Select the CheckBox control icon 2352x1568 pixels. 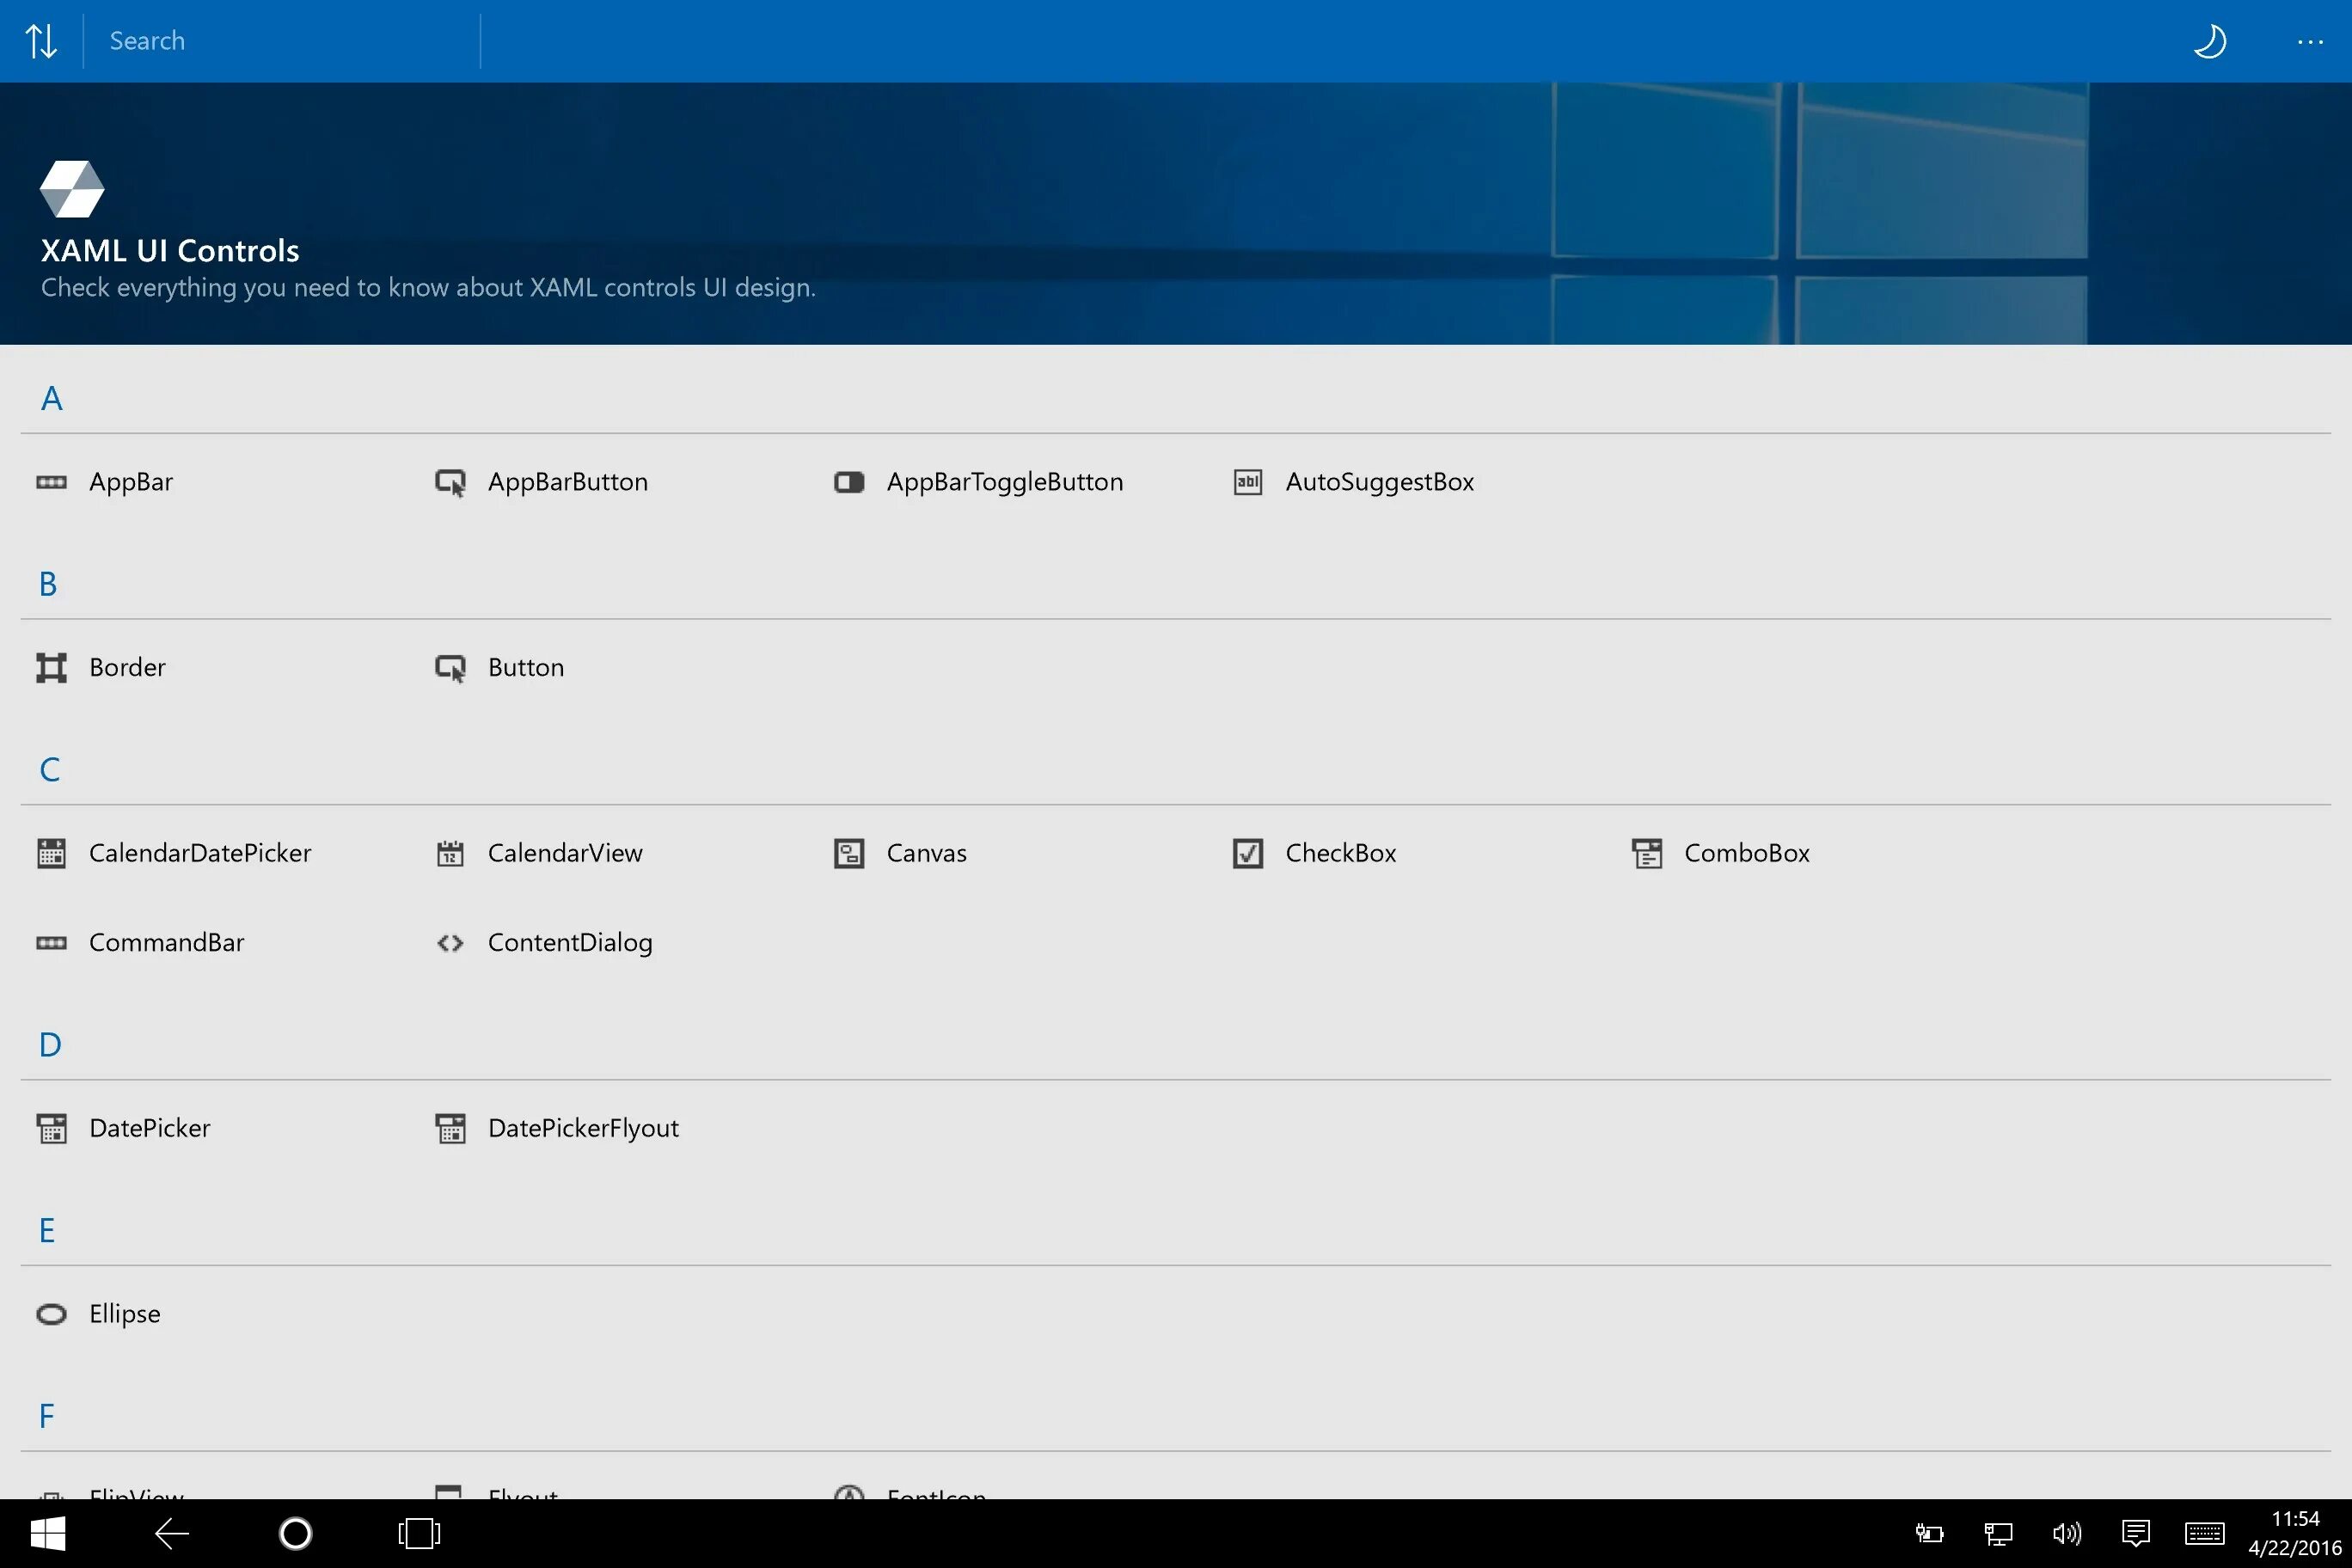1247,853
